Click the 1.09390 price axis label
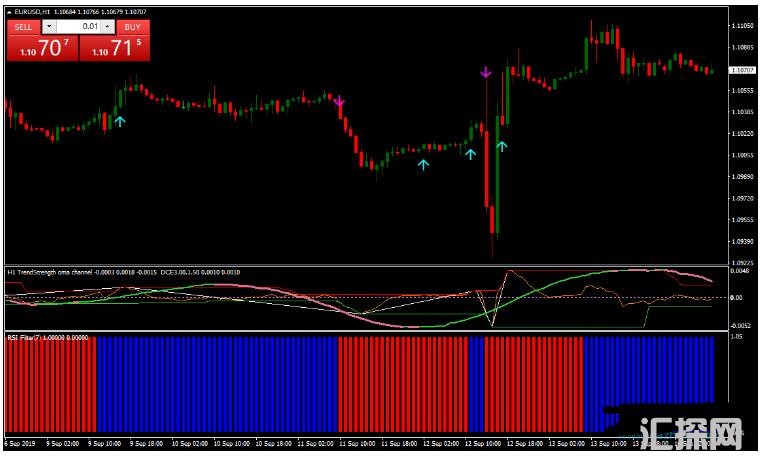Screen dimensions: 762x458 pyautogui.click(x=743, y=241)
